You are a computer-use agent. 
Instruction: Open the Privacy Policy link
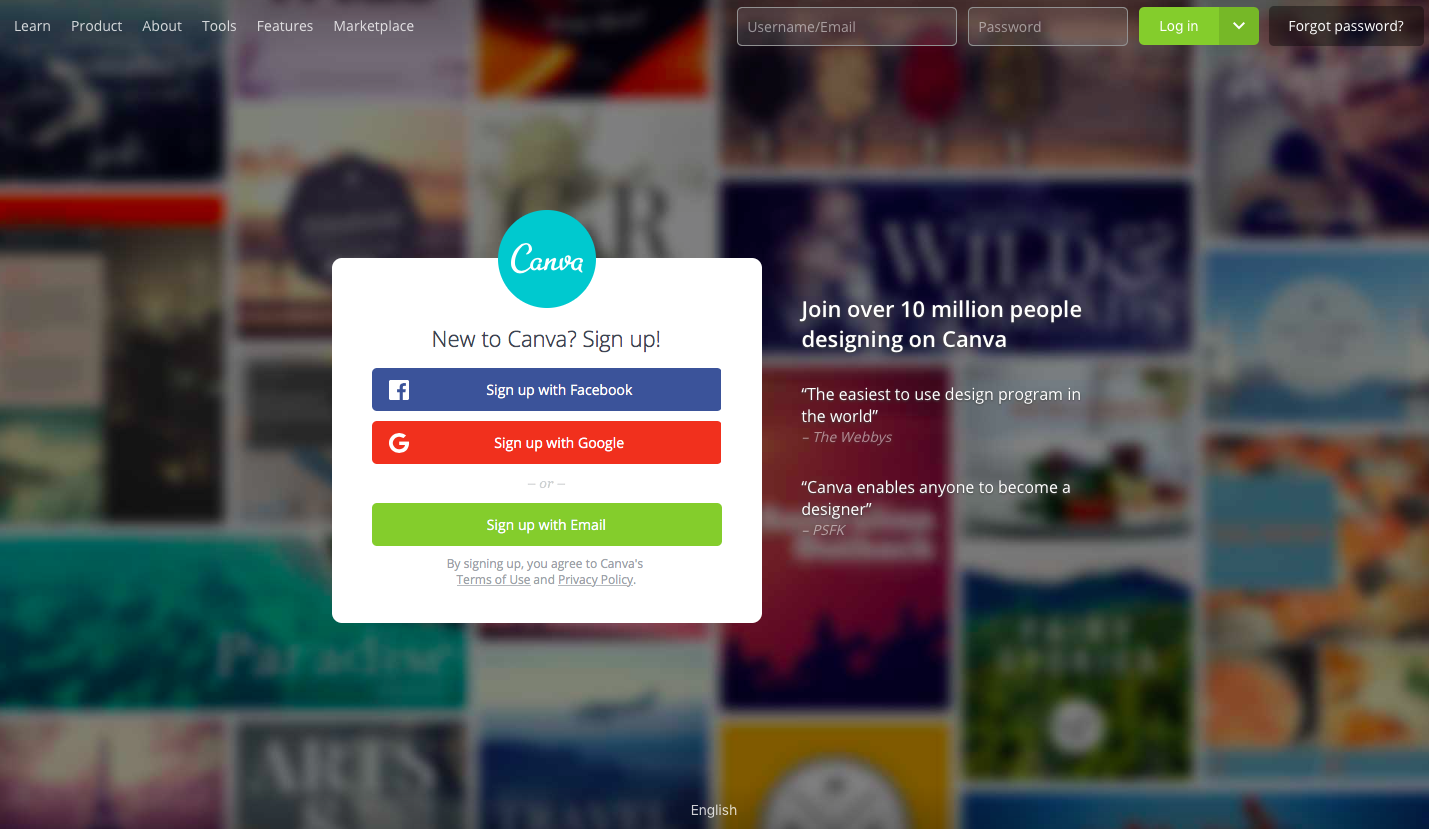tap(596, 580)
